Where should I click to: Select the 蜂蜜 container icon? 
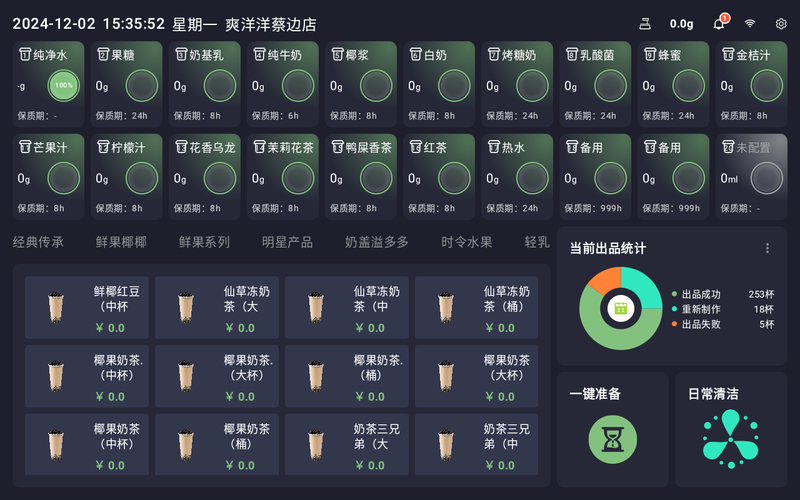coord(649,54)
